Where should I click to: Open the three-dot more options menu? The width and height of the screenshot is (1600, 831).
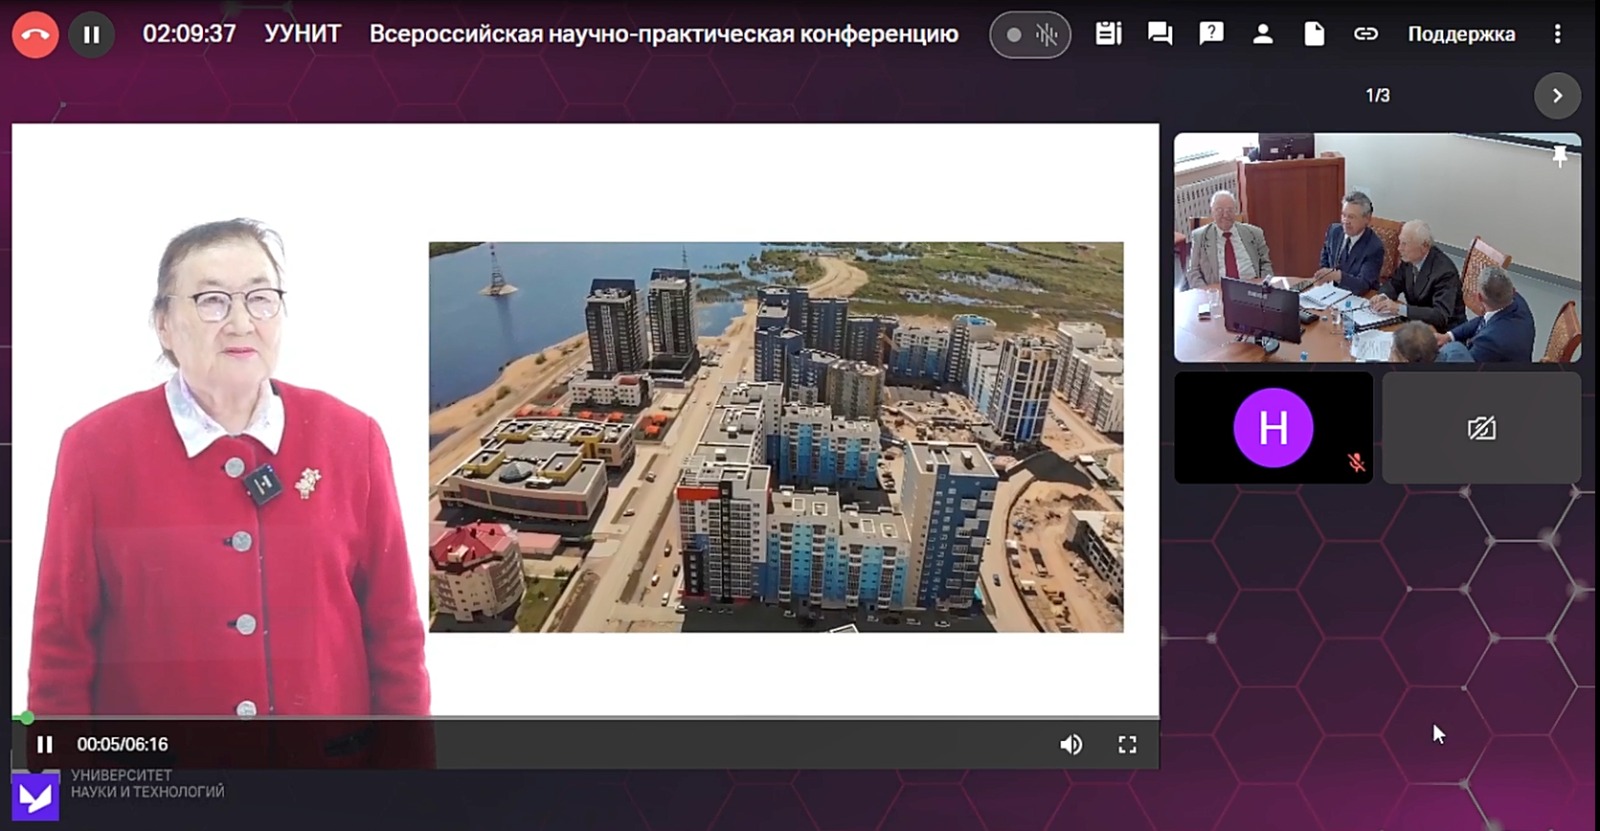coord(1557,34)
